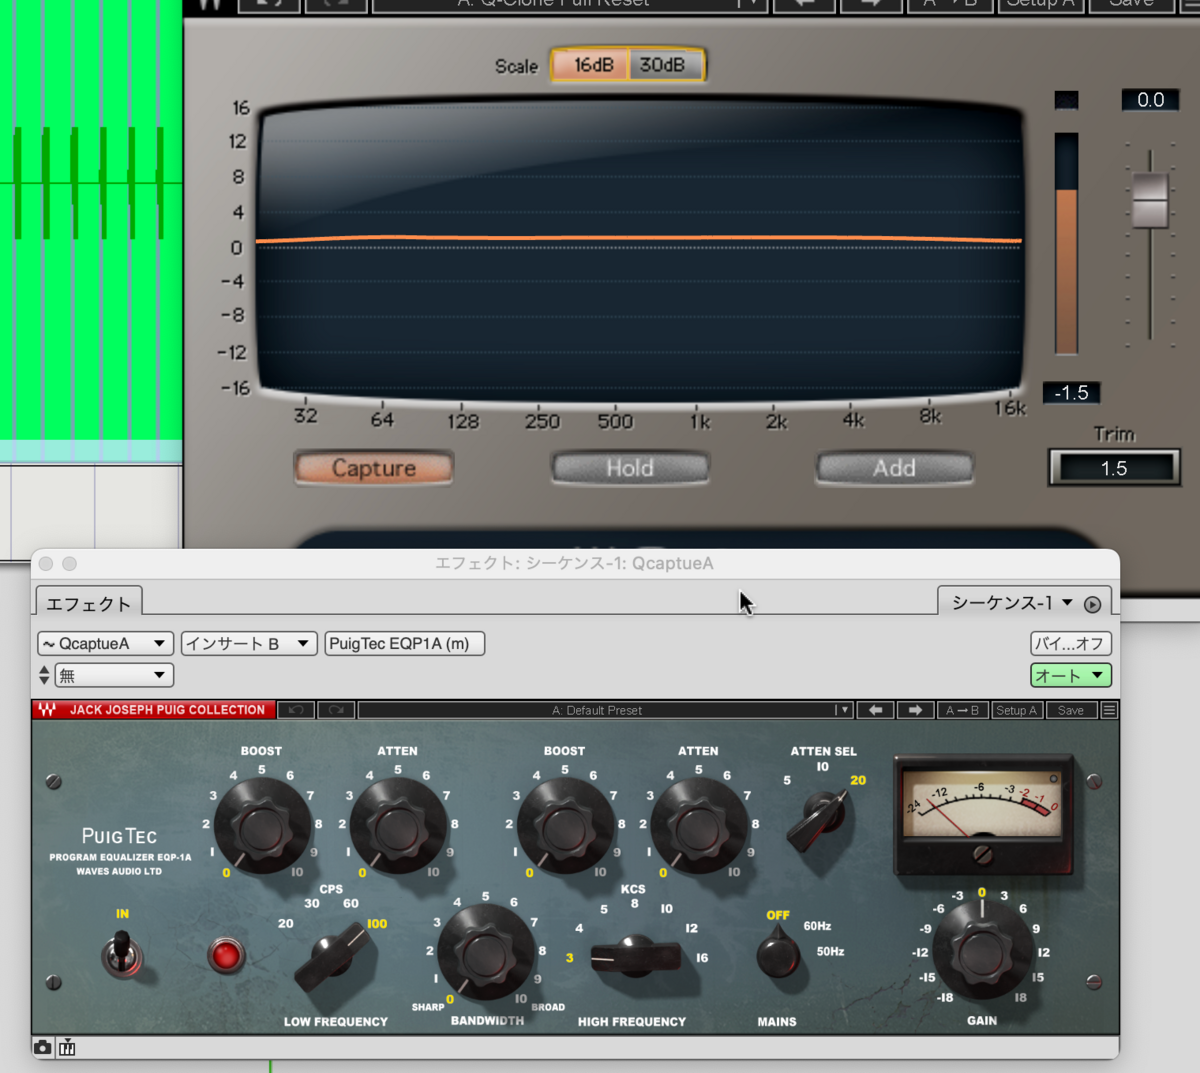The width and height of the screenshot is (1200, 1073).
Task: Click the KCS high frequency selector
Action: click(x=634, y=957)
